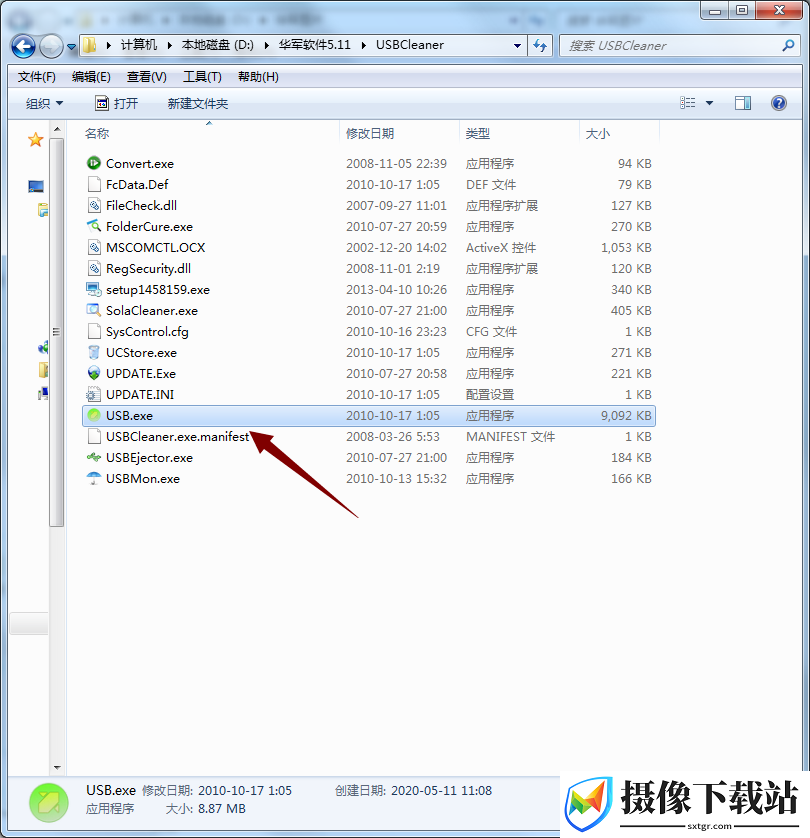Open the 查看(V) menu
Screen dimensions: 810x838
146,77
